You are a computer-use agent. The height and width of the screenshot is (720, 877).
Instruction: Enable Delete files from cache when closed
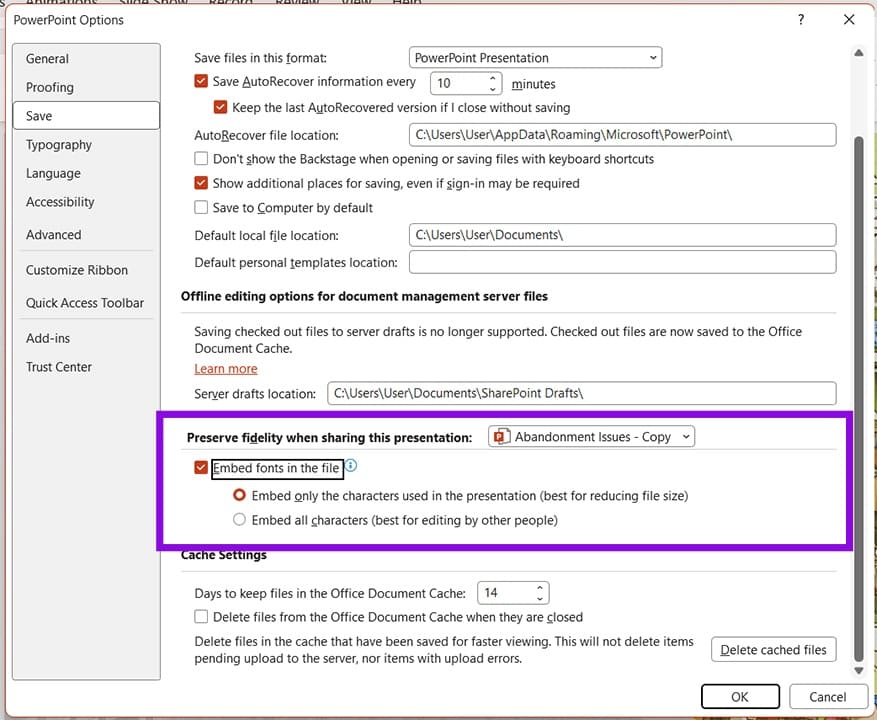pos(201,617)
